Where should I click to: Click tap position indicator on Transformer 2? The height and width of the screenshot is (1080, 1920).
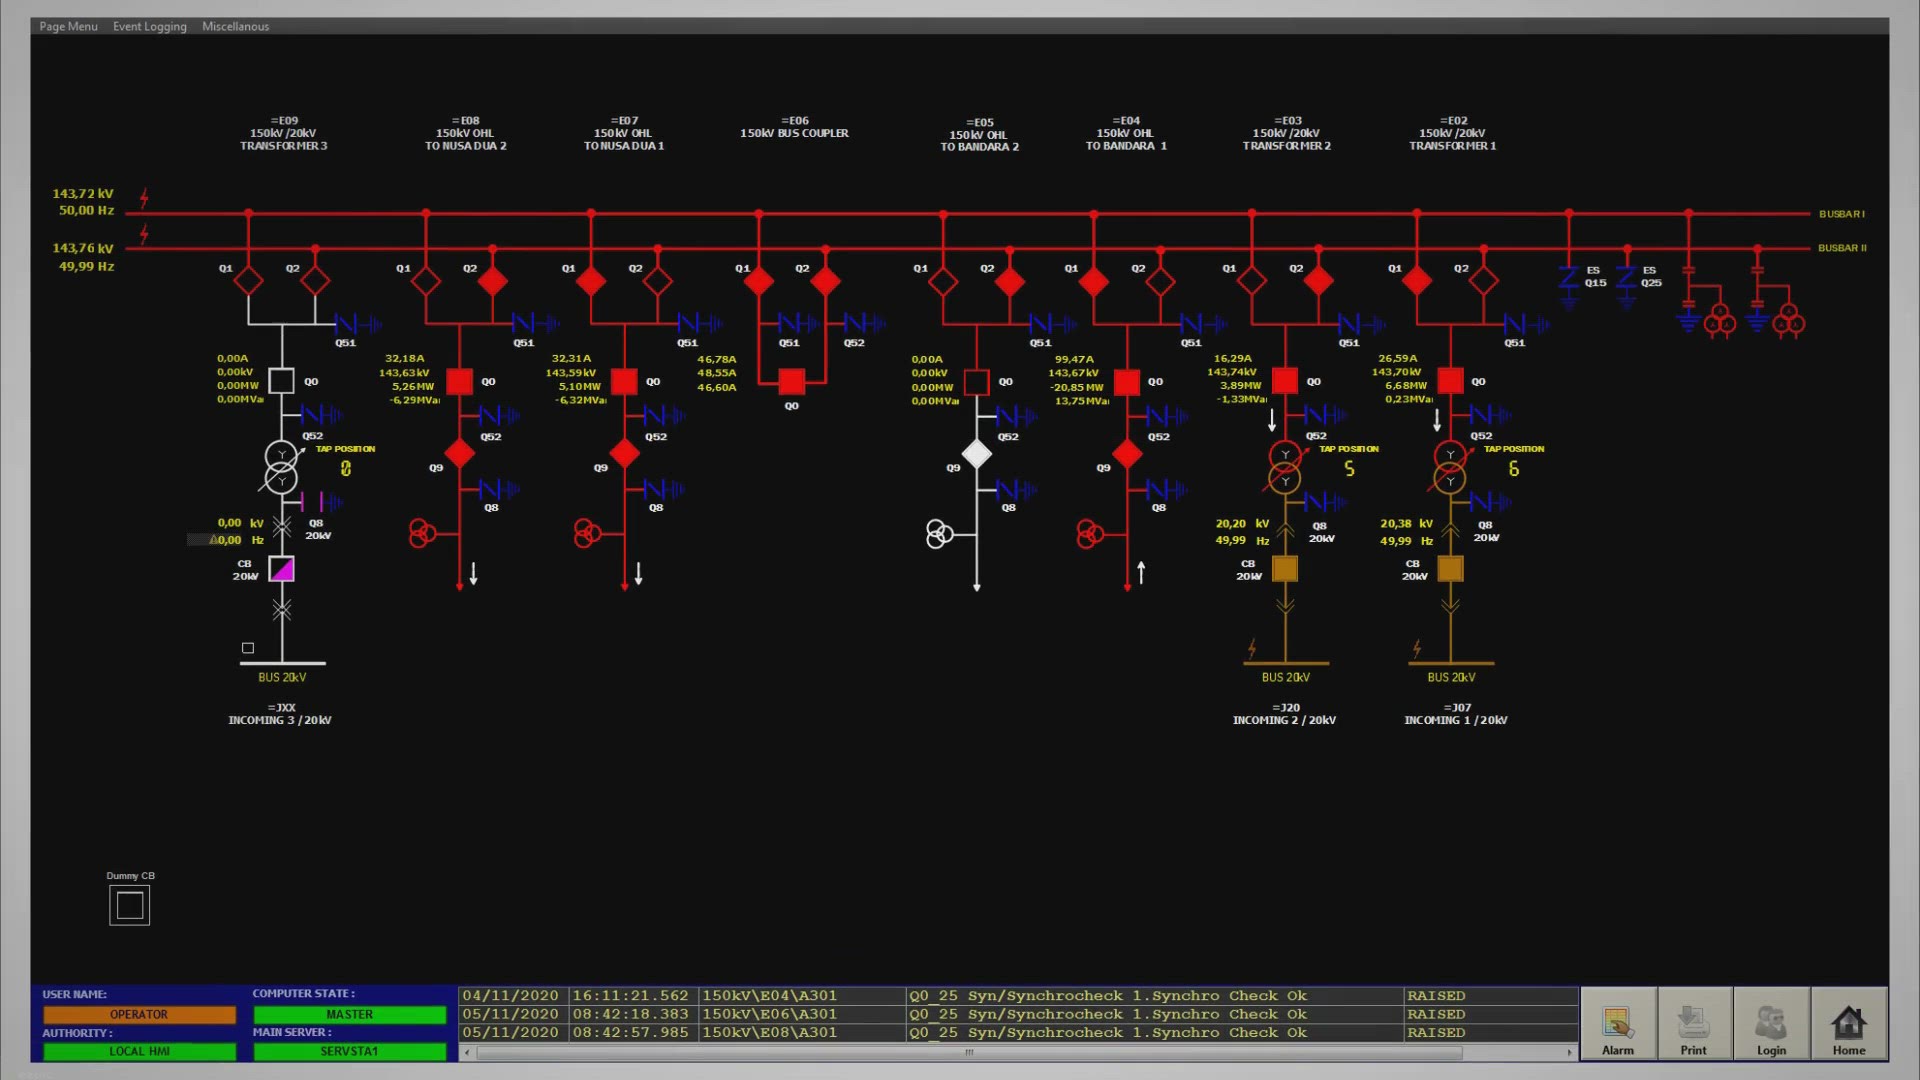(x=1349, y=466)
